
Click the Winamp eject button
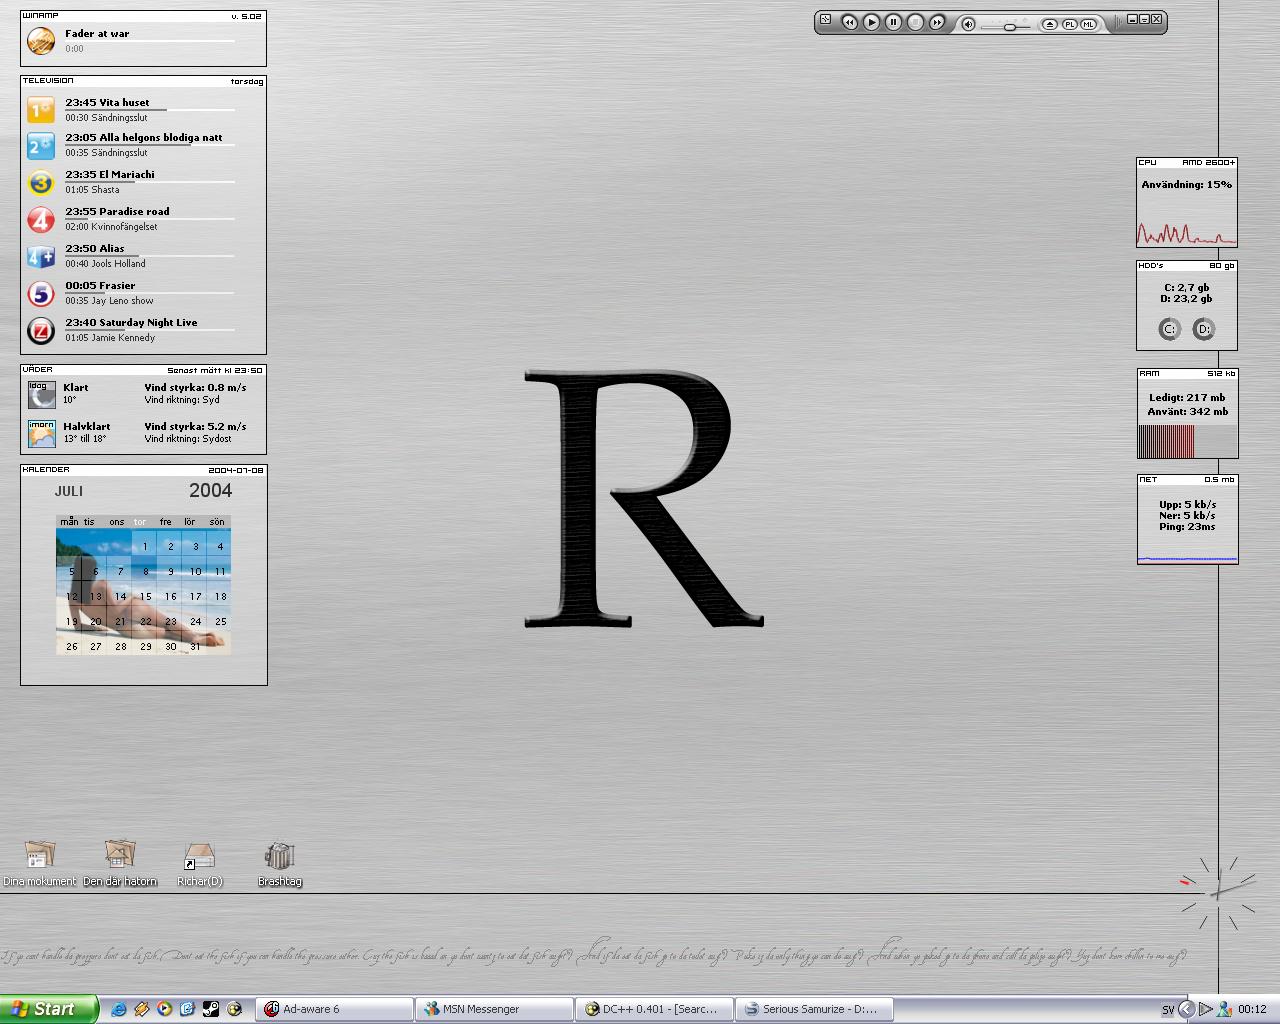pos(1049,24)
